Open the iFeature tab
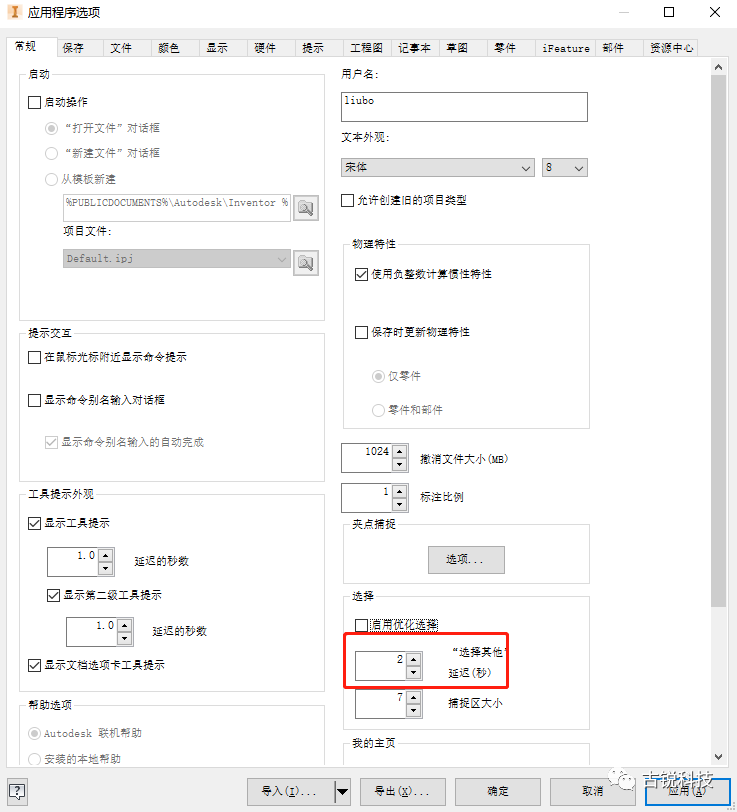The image size is (737, 812). (566, 48)
